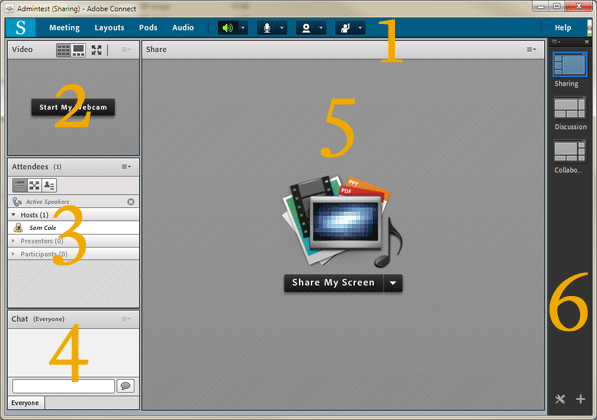Click the Active Speakers phone icon
The width and height of the screenshot is (597, 420).
coord(17,201)
